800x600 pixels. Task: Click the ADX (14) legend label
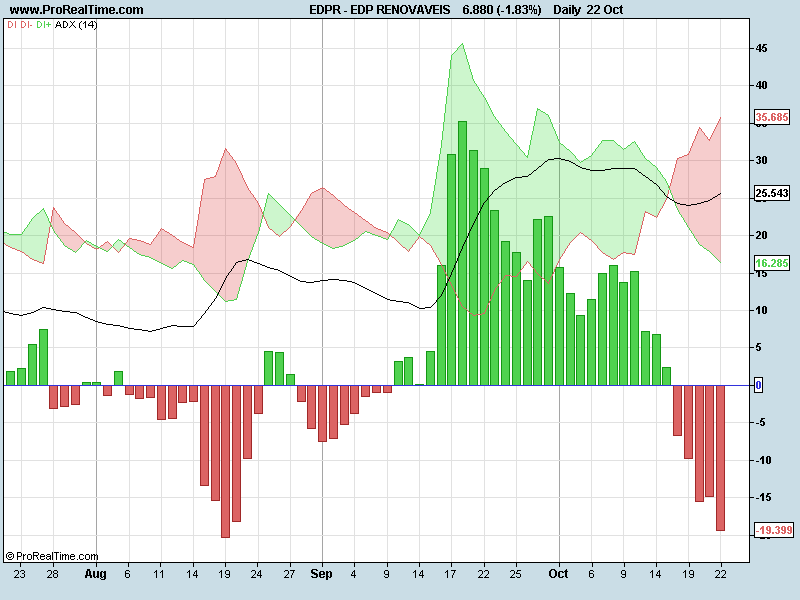pos(76,24)
